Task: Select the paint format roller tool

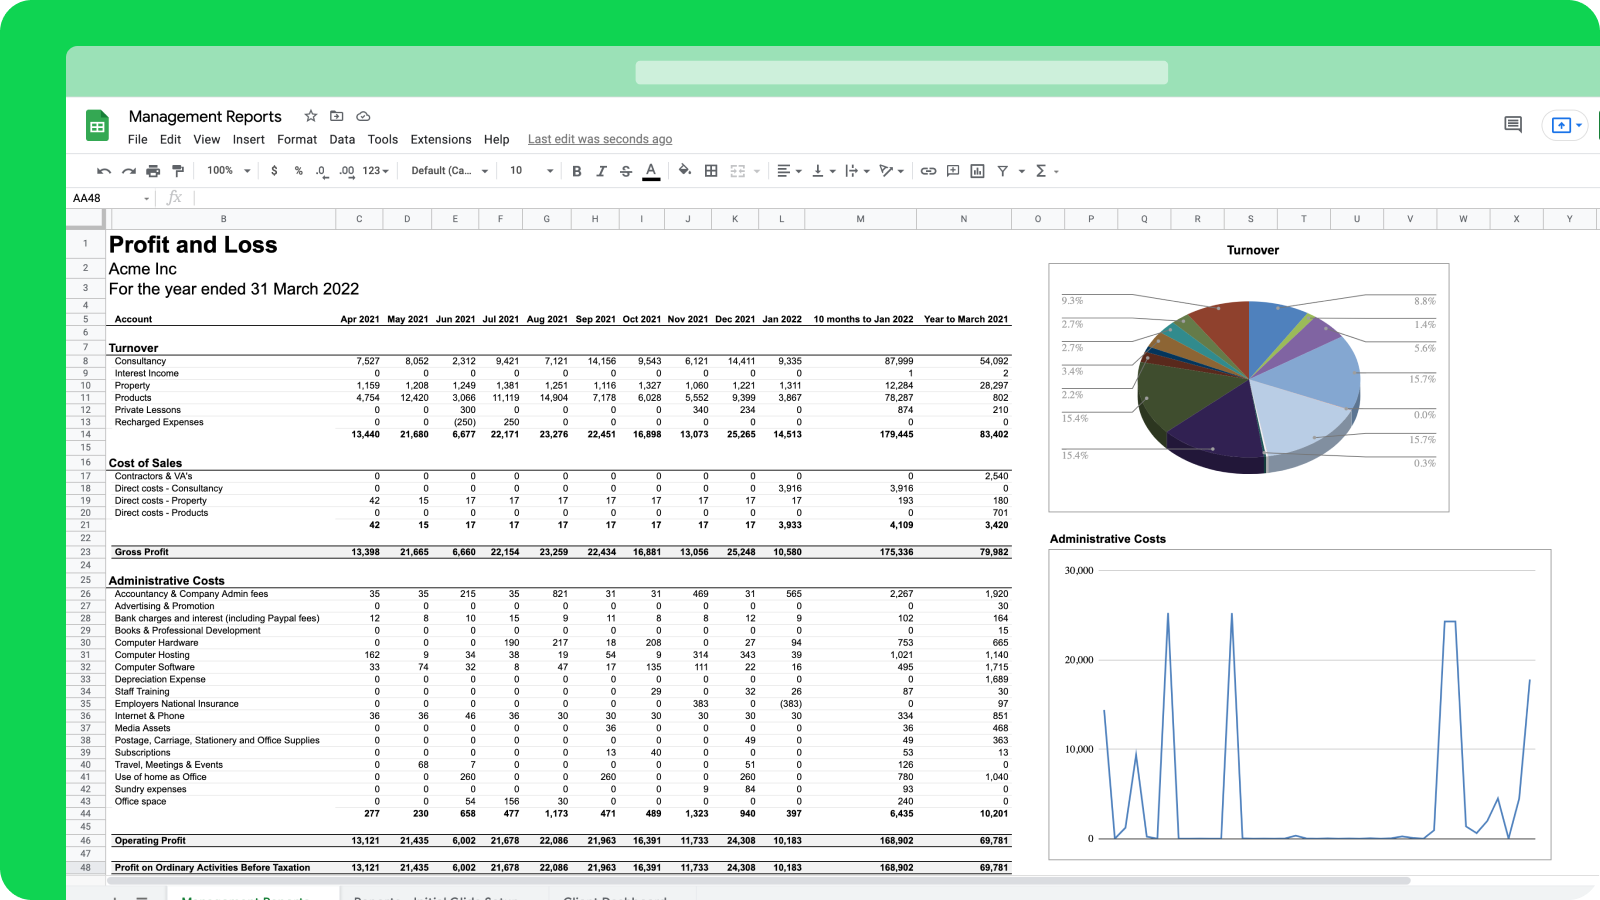Action: 178,171
